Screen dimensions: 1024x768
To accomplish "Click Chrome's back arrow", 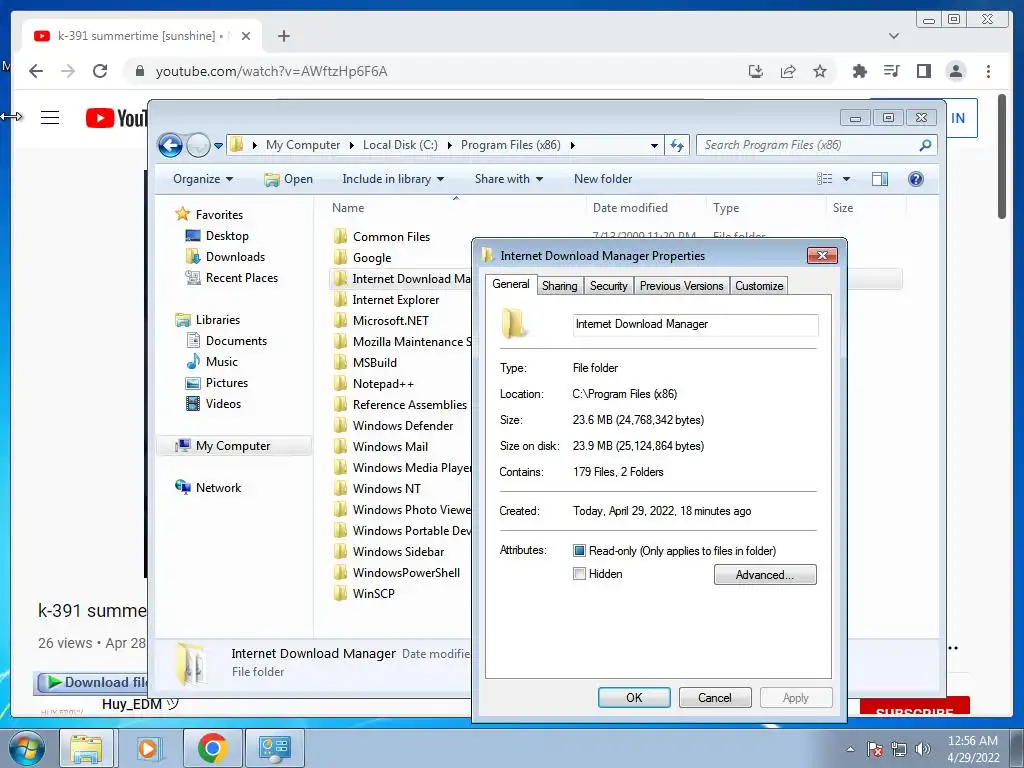I will coord(36,71).
